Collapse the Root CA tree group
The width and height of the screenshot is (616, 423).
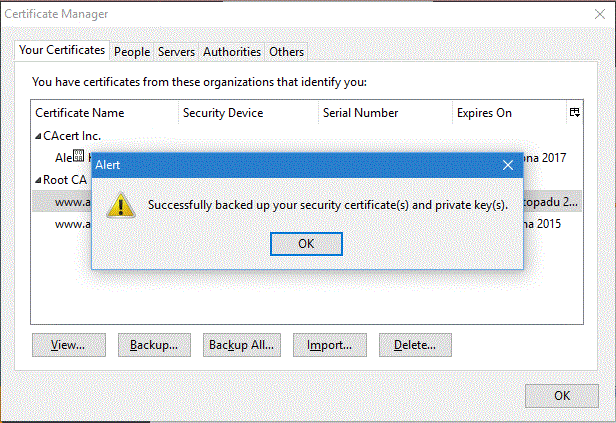[39, 180]
